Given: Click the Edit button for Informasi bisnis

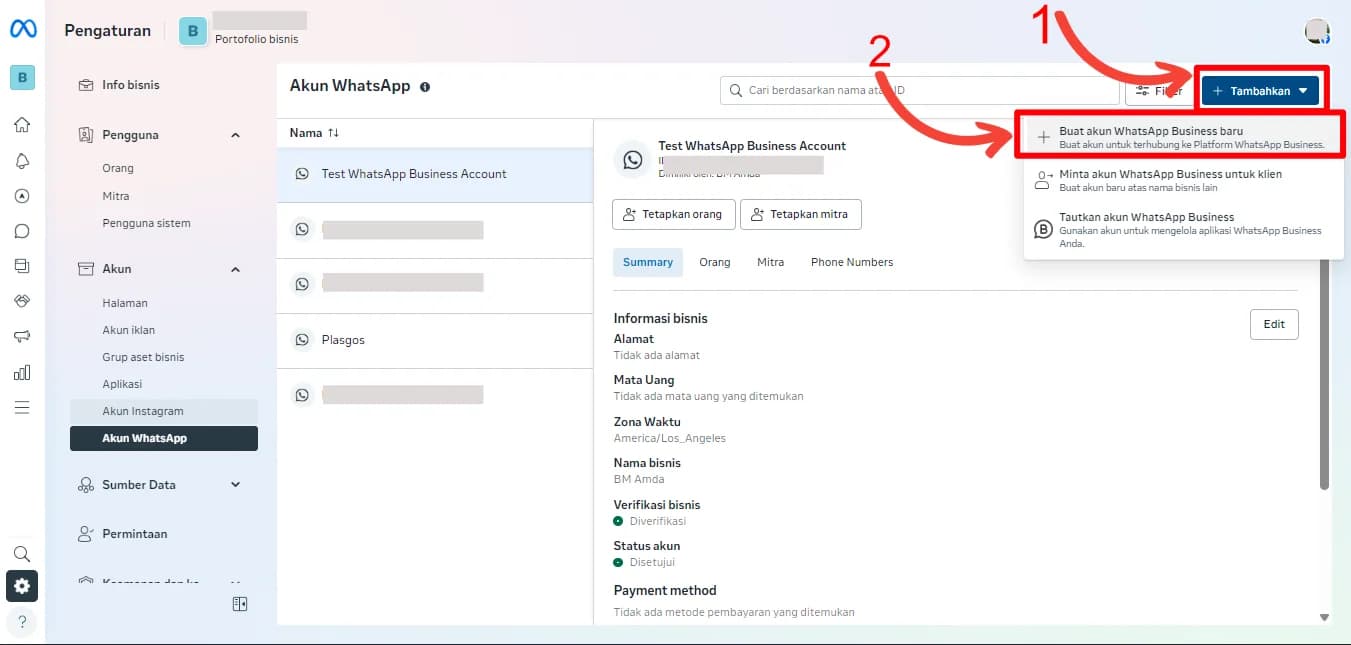Looking at the screenshot, I should (x=1273, y=324).
